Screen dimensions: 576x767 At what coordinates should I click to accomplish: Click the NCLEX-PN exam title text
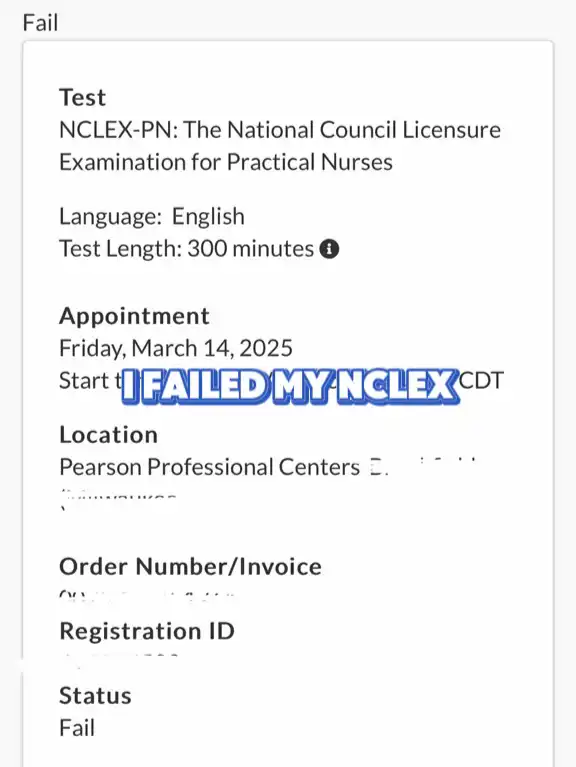tap(280, 146)
